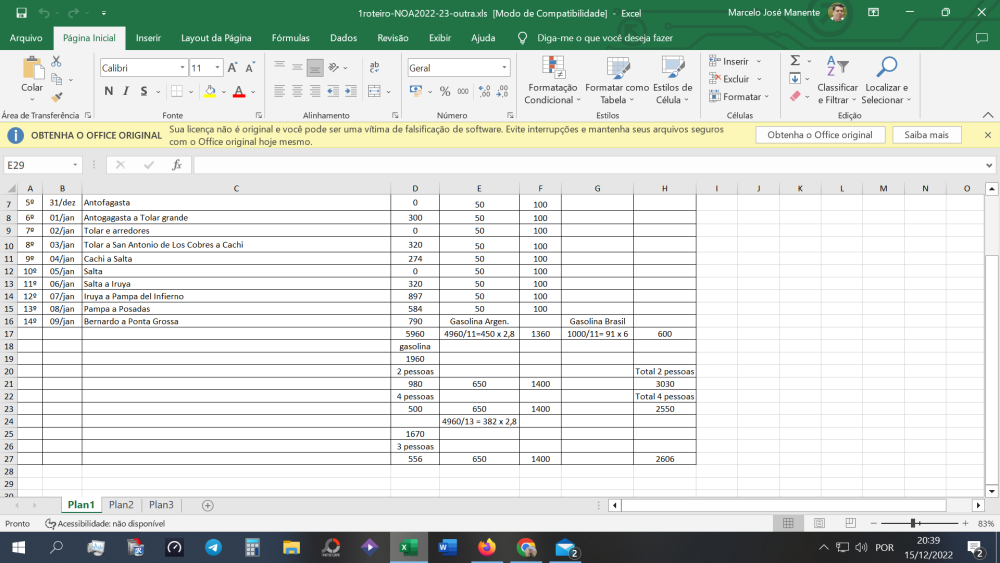The image size is (1000, 563).
Task: Add a new sheet with the plus icon
Action: tap(208, 505)
